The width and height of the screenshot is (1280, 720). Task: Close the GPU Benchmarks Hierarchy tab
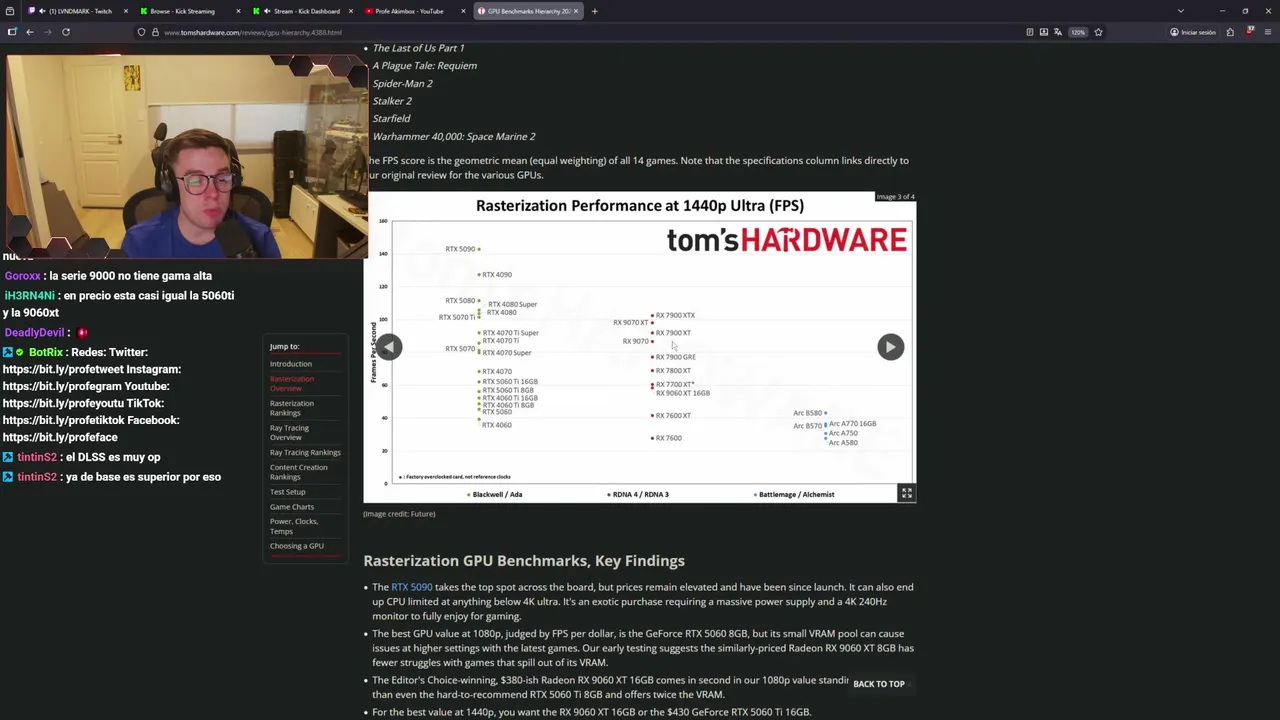(576, 11)
